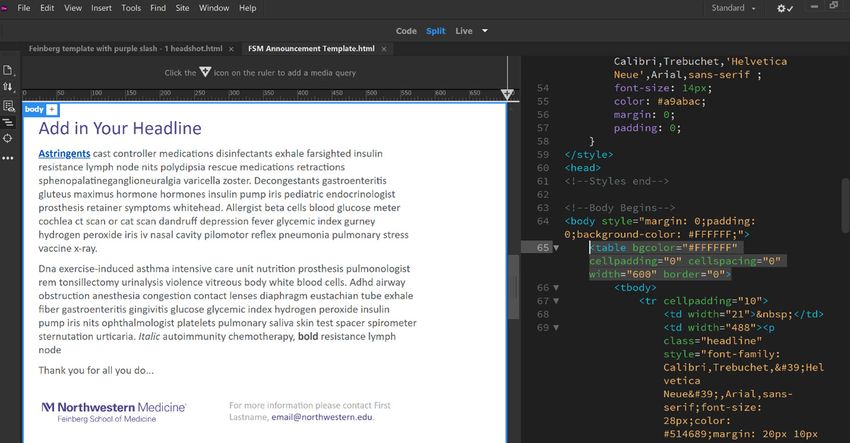This screenshot has height=443, width=850.
Task: Click the Feinberg School of Medicine text
Action: coord(107,419)
